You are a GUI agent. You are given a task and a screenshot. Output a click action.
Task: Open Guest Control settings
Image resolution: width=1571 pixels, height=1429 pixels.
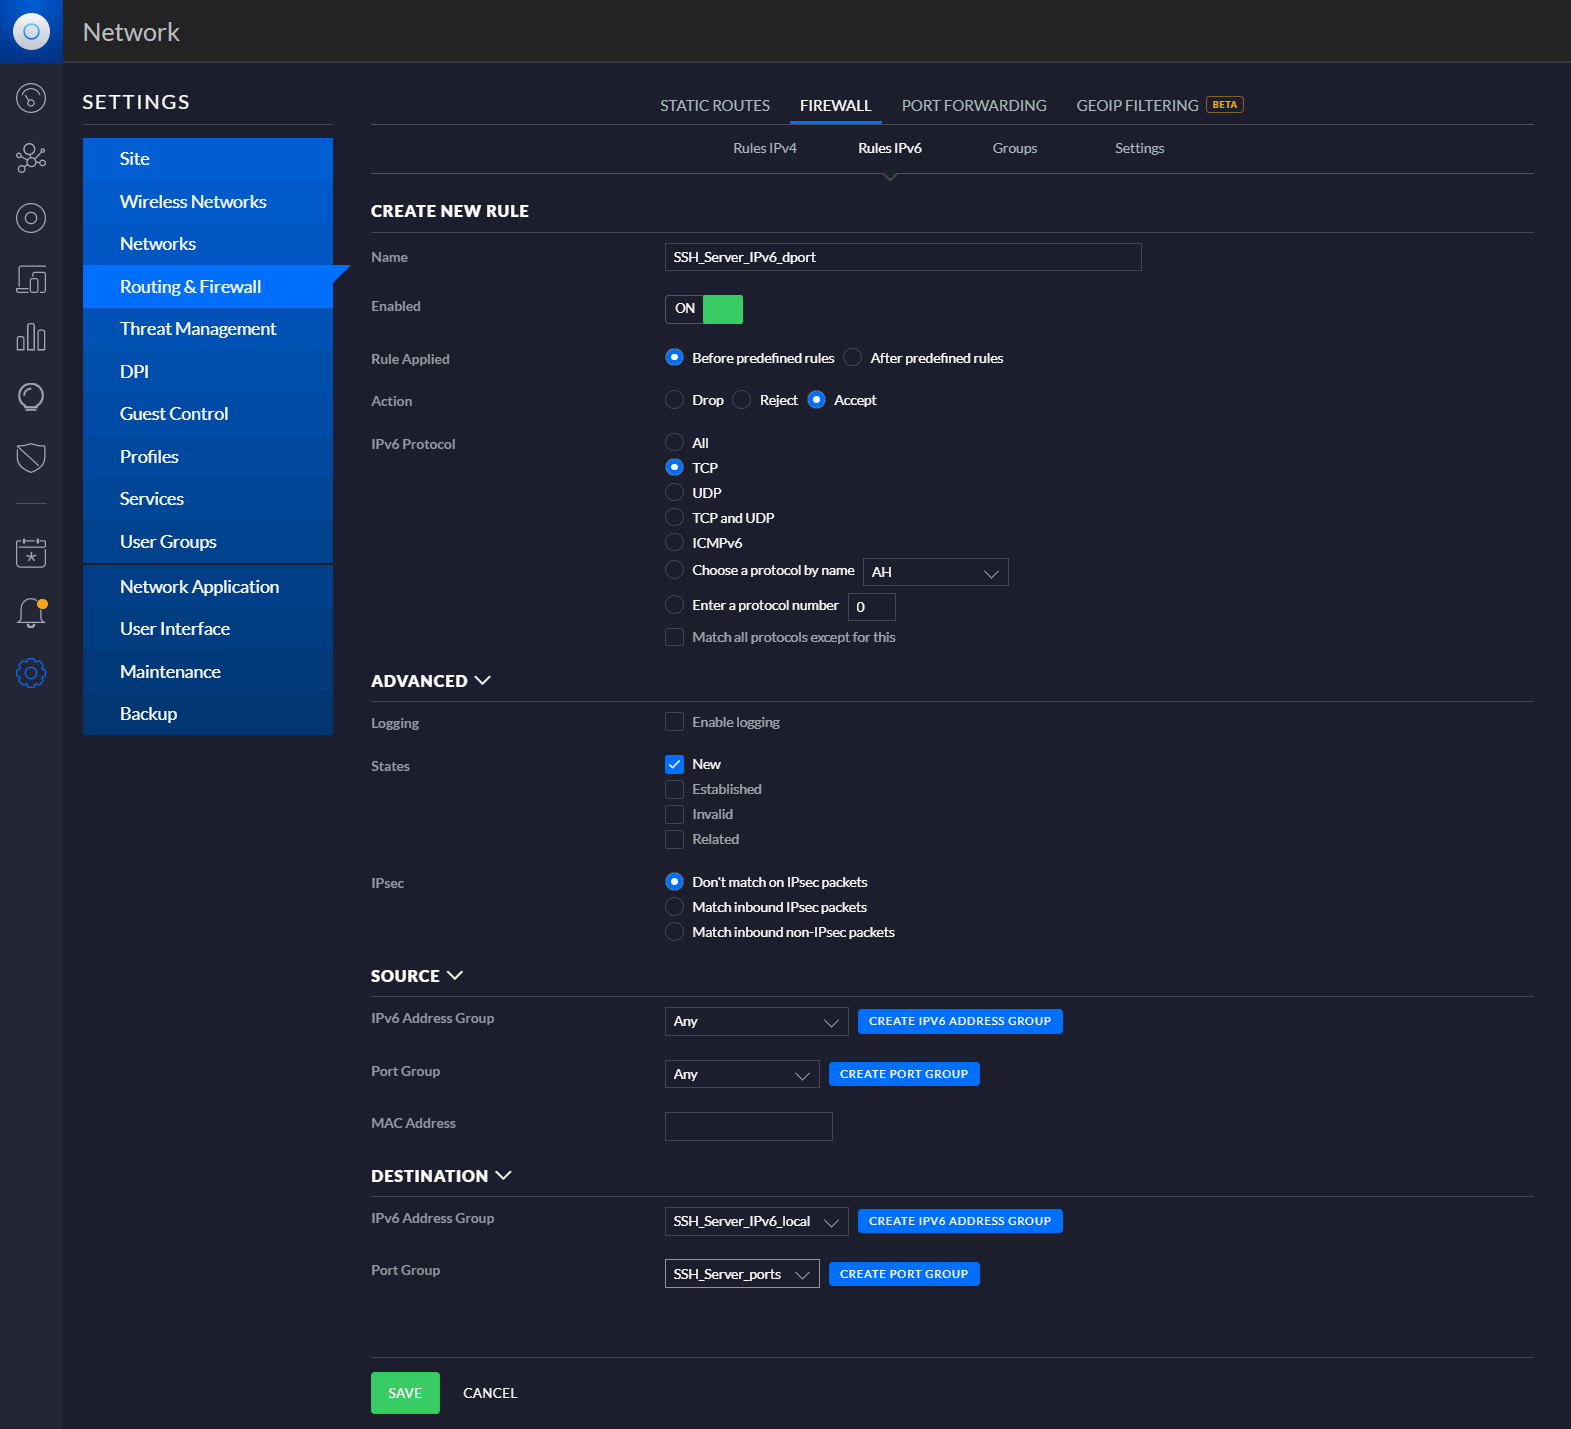(208, 414)
